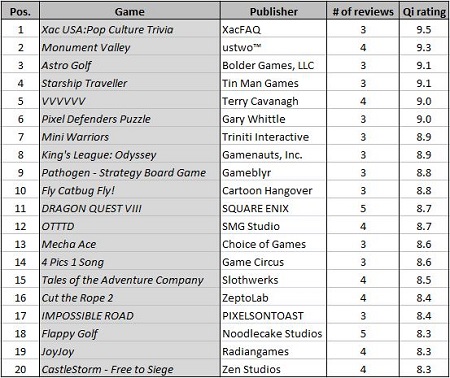The height and width of the screenshot is (378, 450).
Task: Click the Xac USA:Pop Culture Trivia cell
Action: tap(130, 29)
